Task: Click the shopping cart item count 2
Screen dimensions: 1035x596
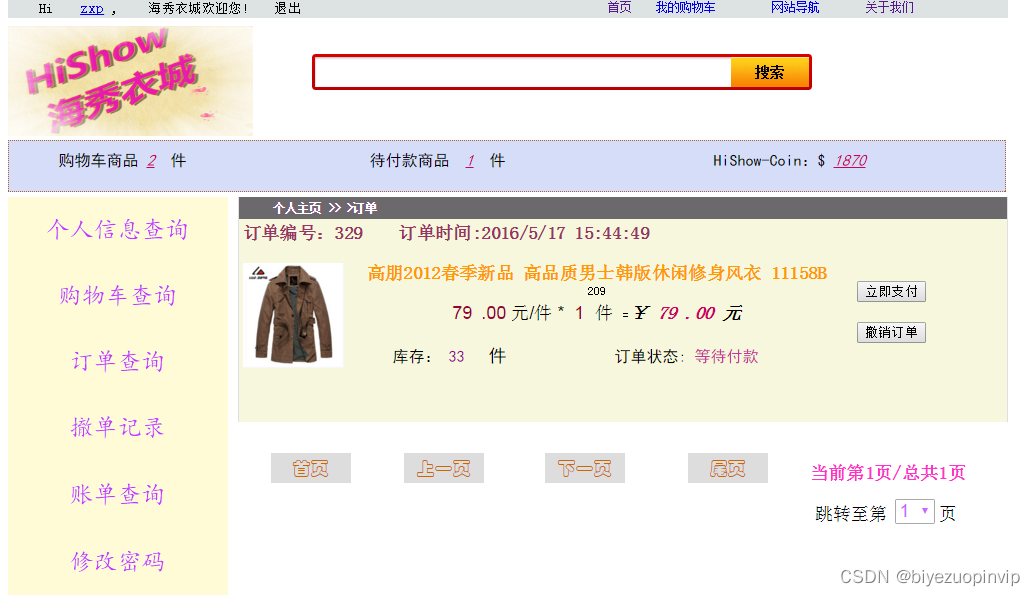Action: coord(151,160)
